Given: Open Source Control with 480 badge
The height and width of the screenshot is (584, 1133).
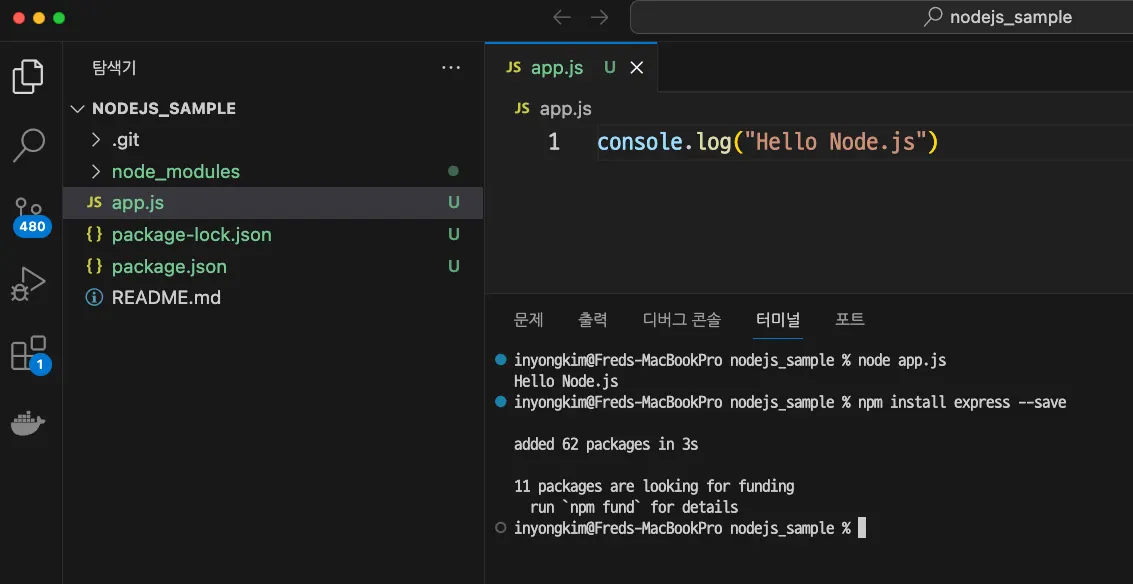Looking at the screenshot, I should [29, 214].
